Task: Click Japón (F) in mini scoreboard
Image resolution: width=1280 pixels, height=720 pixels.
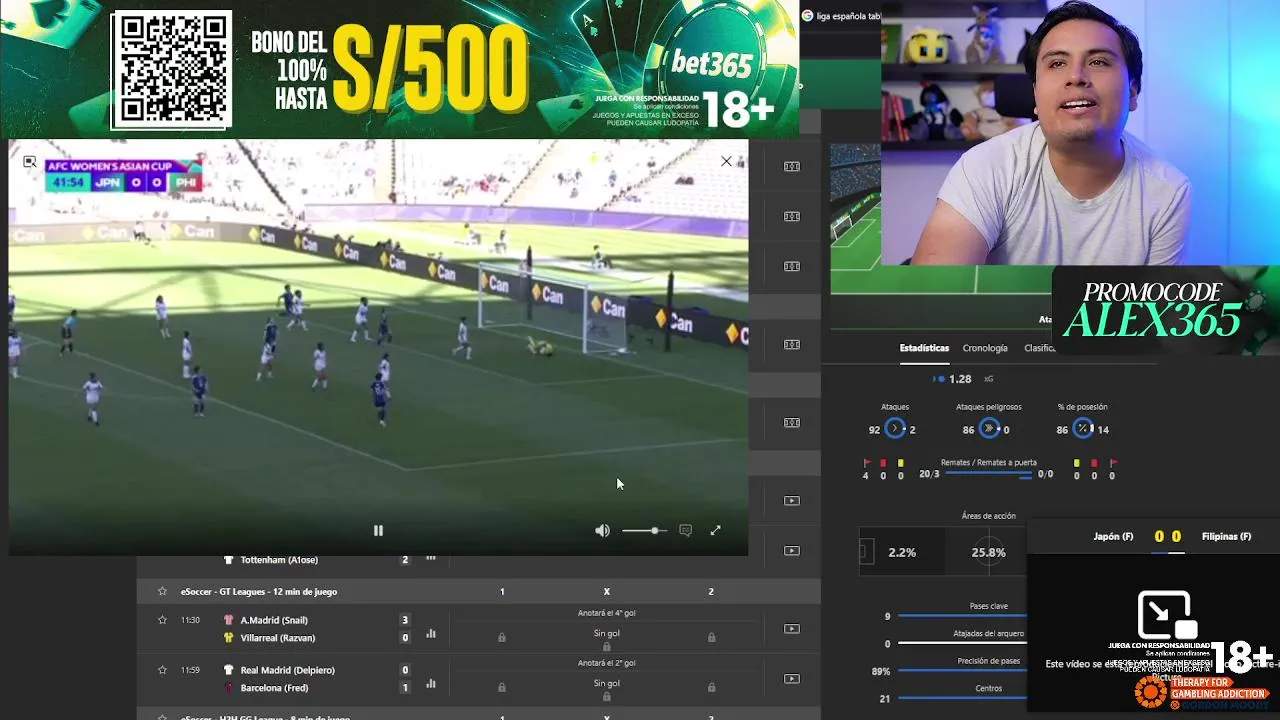Action: pyautogui.click(x=1113, y=537)
